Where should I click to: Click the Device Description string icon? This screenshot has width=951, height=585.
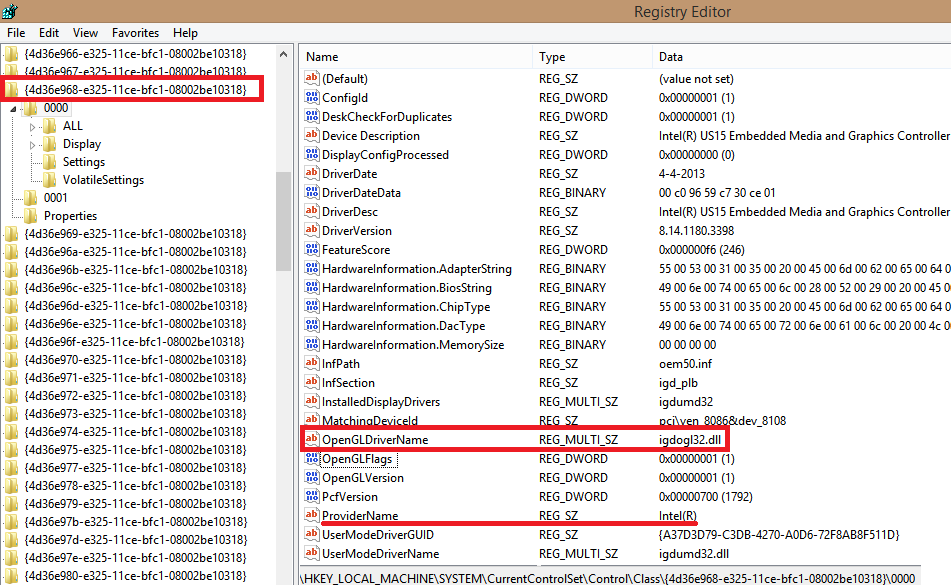pos(312,135)
